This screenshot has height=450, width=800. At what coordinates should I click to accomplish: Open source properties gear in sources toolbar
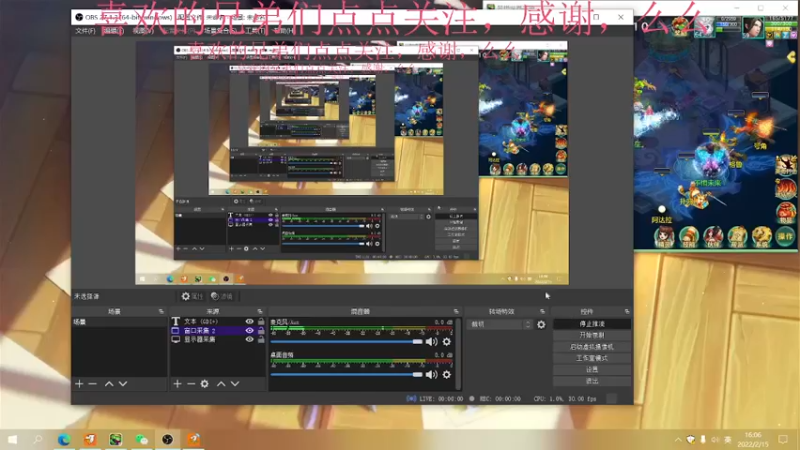(205, 384)
